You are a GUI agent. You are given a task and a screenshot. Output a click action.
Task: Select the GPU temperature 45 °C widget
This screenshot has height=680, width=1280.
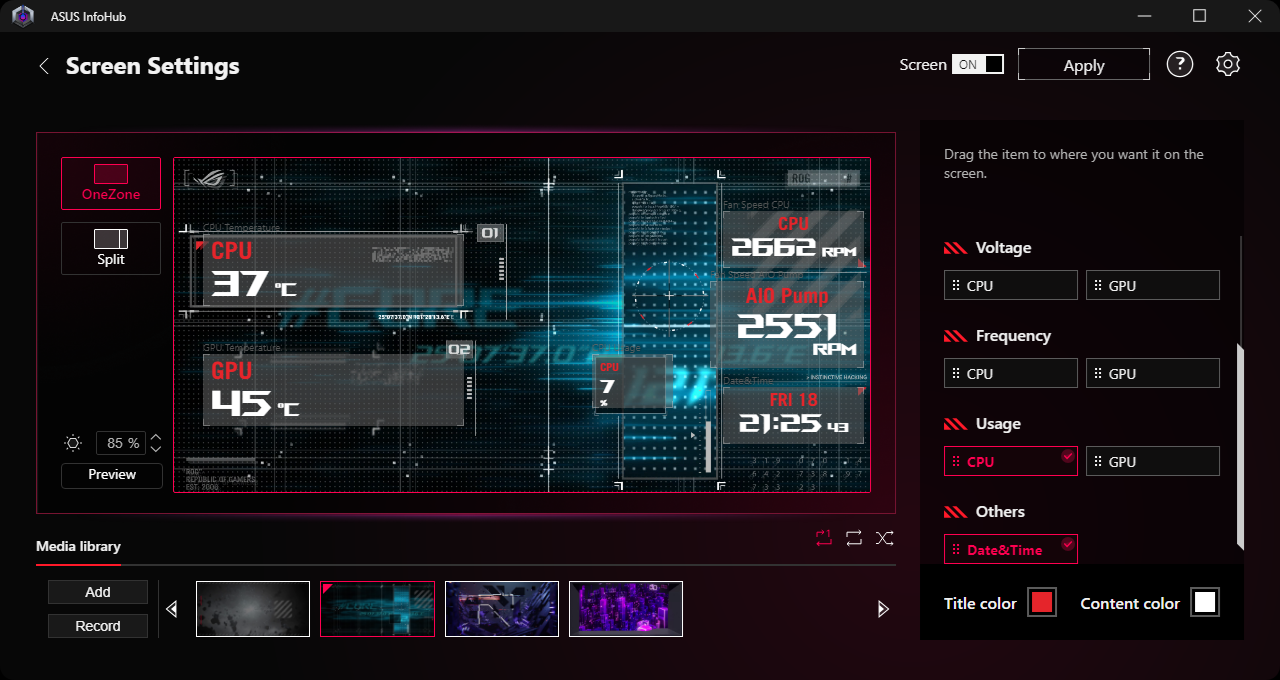point(333,390)
